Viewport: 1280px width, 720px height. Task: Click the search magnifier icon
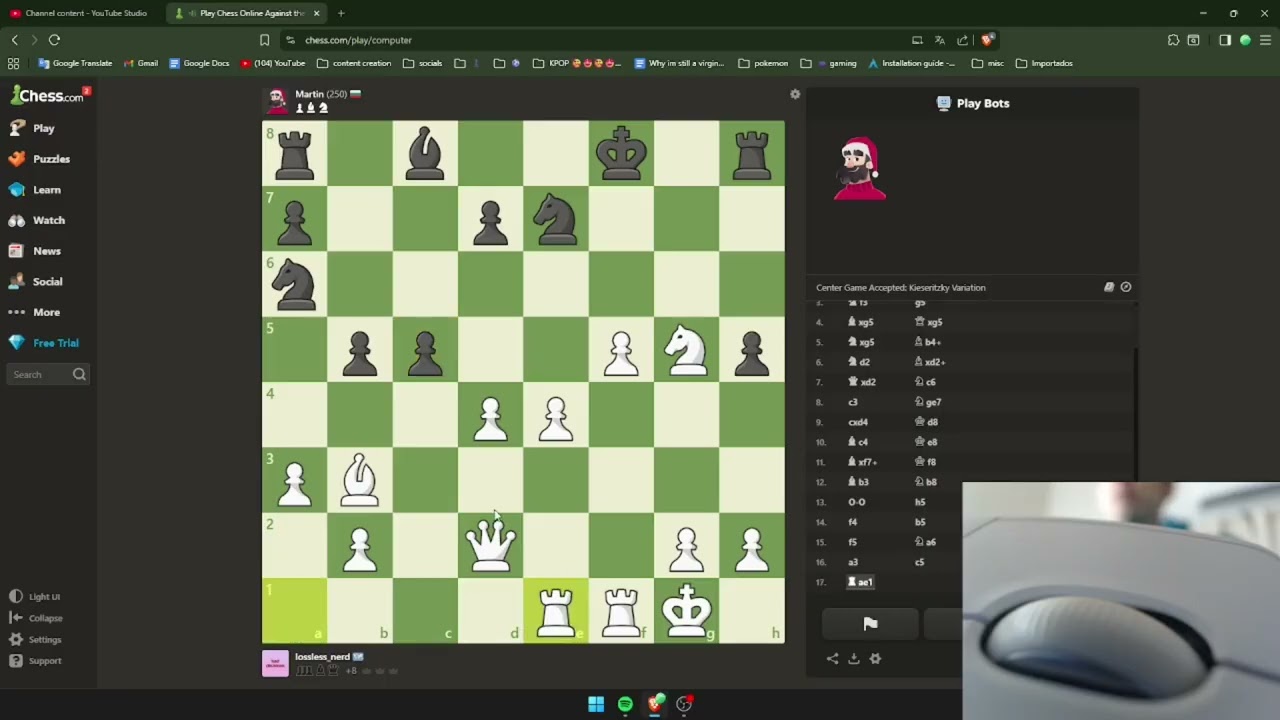tap(79, 374)
